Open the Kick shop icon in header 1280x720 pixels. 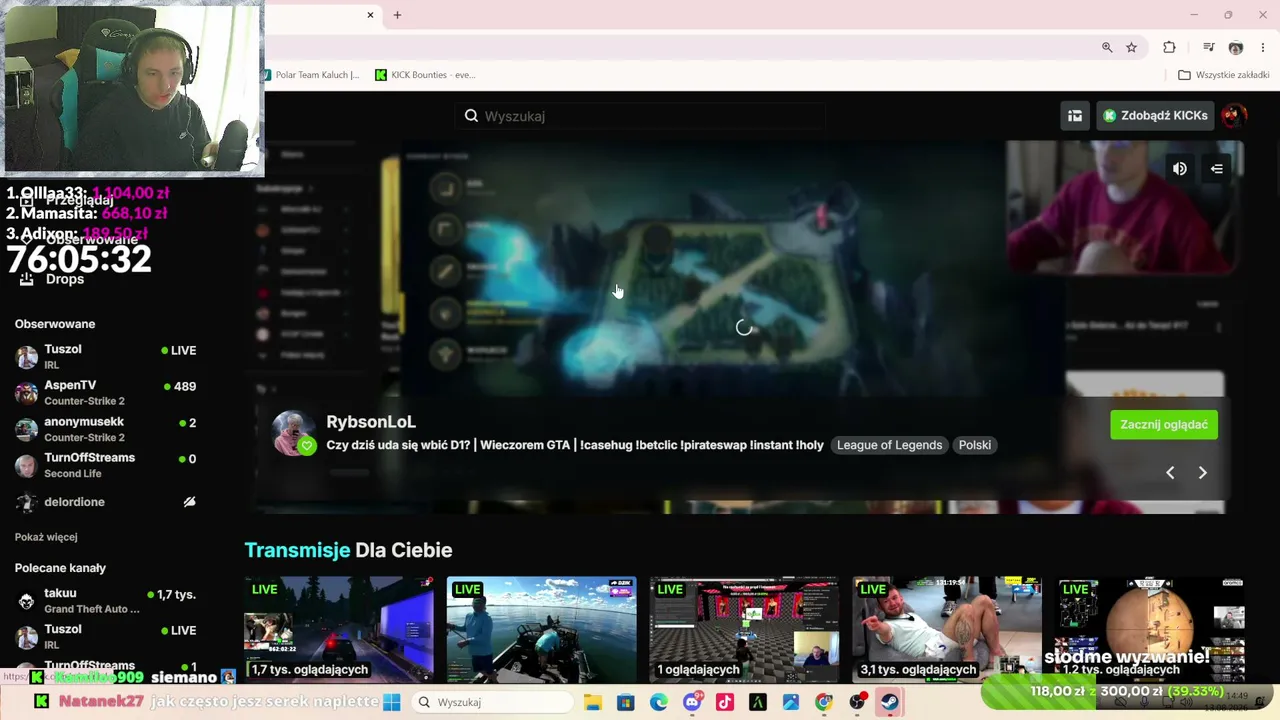(x=1075, y=116)
